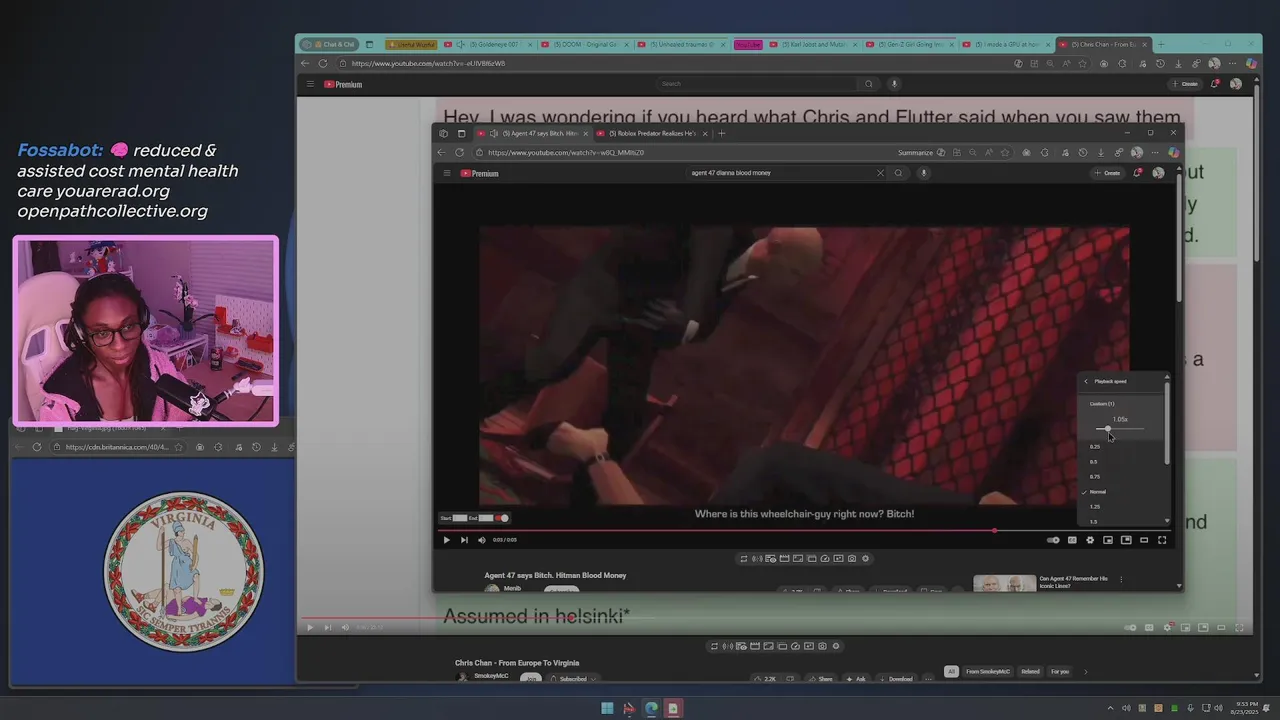The image size is (1280, 720).
Task: Select Related filter chip
Action: point(1030,672)
